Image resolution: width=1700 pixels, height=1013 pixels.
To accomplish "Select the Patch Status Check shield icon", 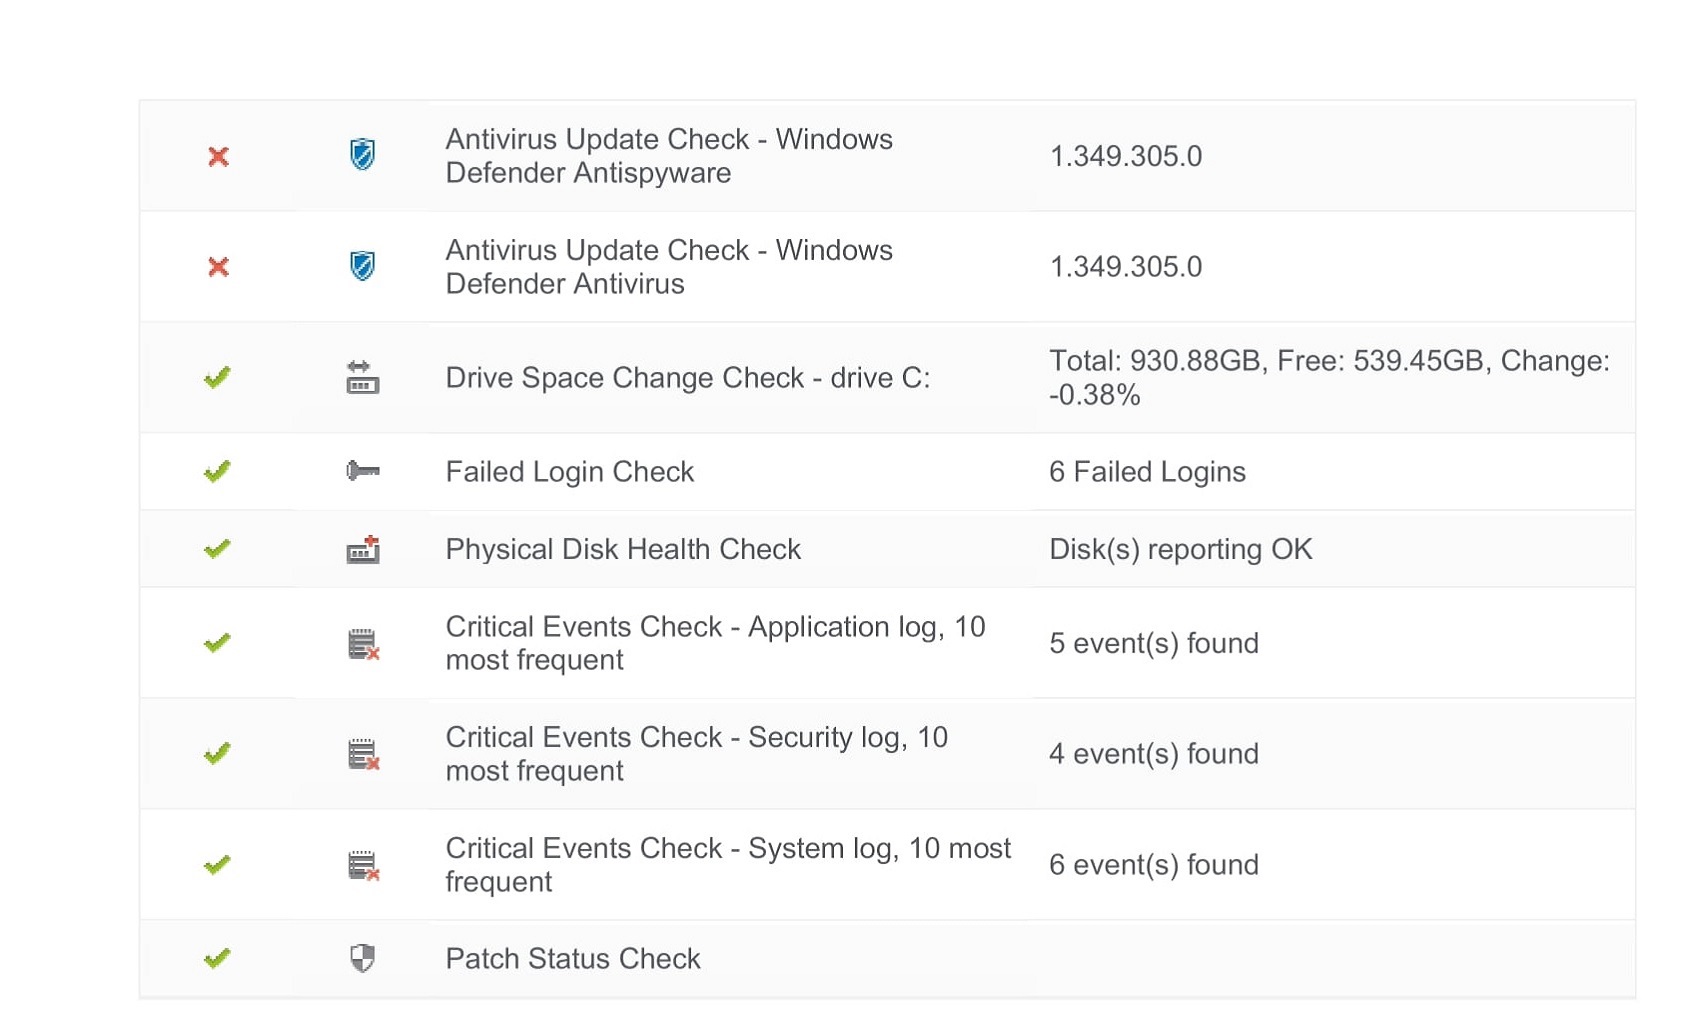I will click(362, 958).
